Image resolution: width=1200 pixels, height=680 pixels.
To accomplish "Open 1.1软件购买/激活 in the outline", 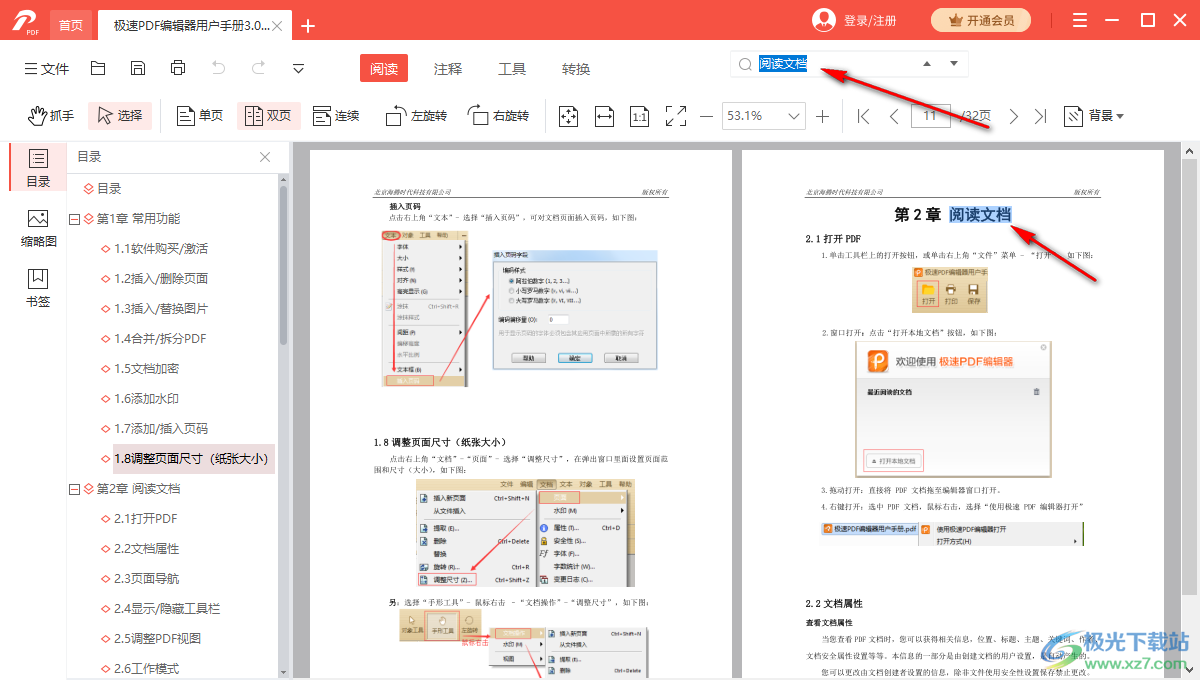I will 160,248.
